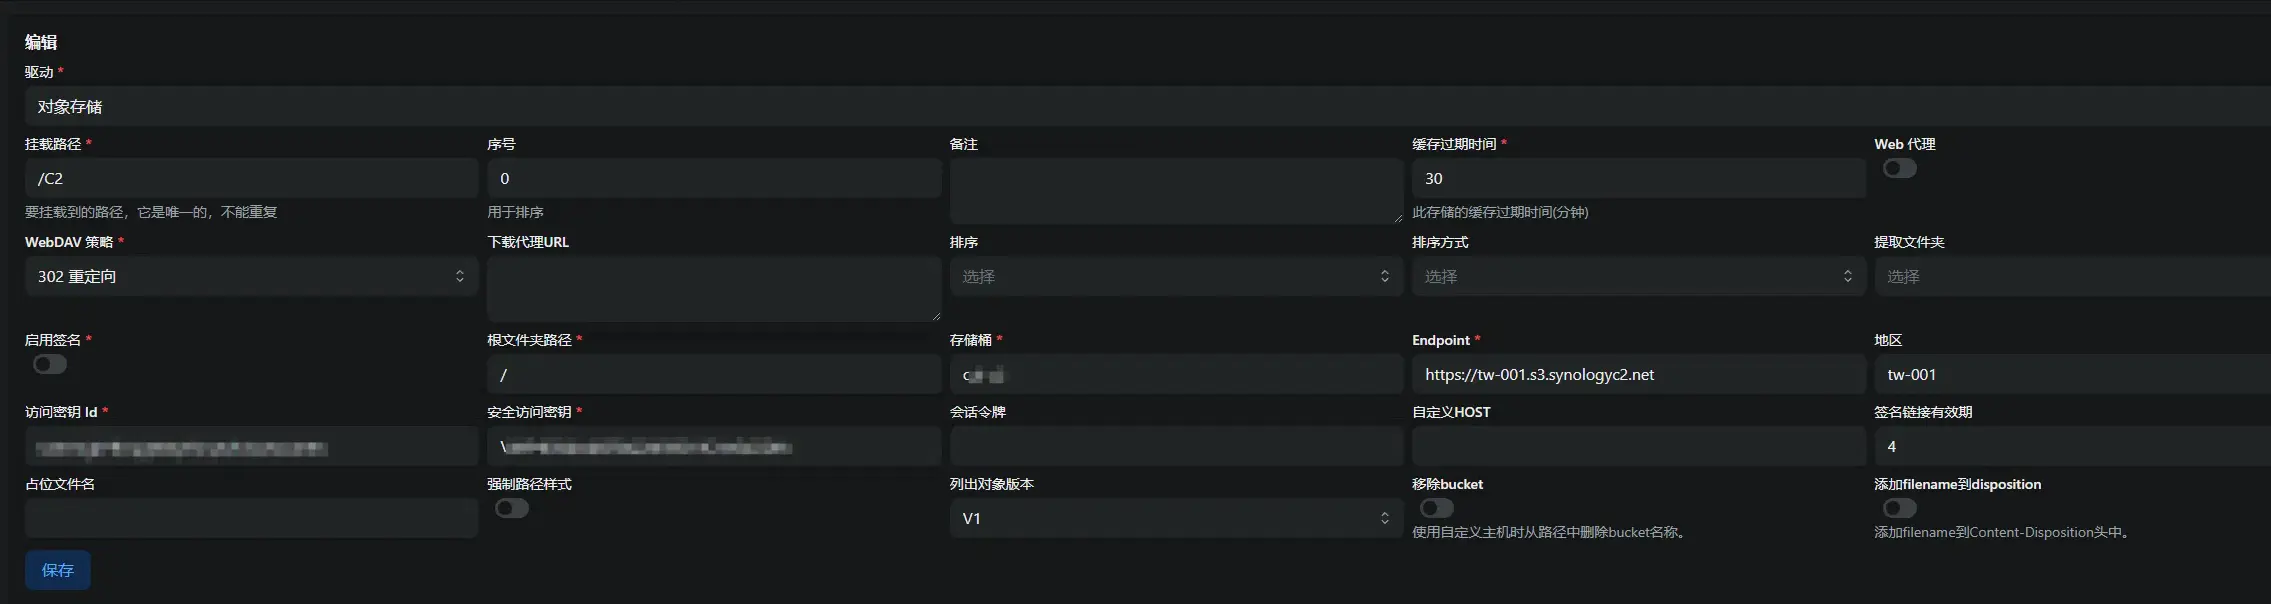This screenshot has height=604, width=2271.
Task: Click the 下载代理URL text area
Action: [x=714, y=288]
